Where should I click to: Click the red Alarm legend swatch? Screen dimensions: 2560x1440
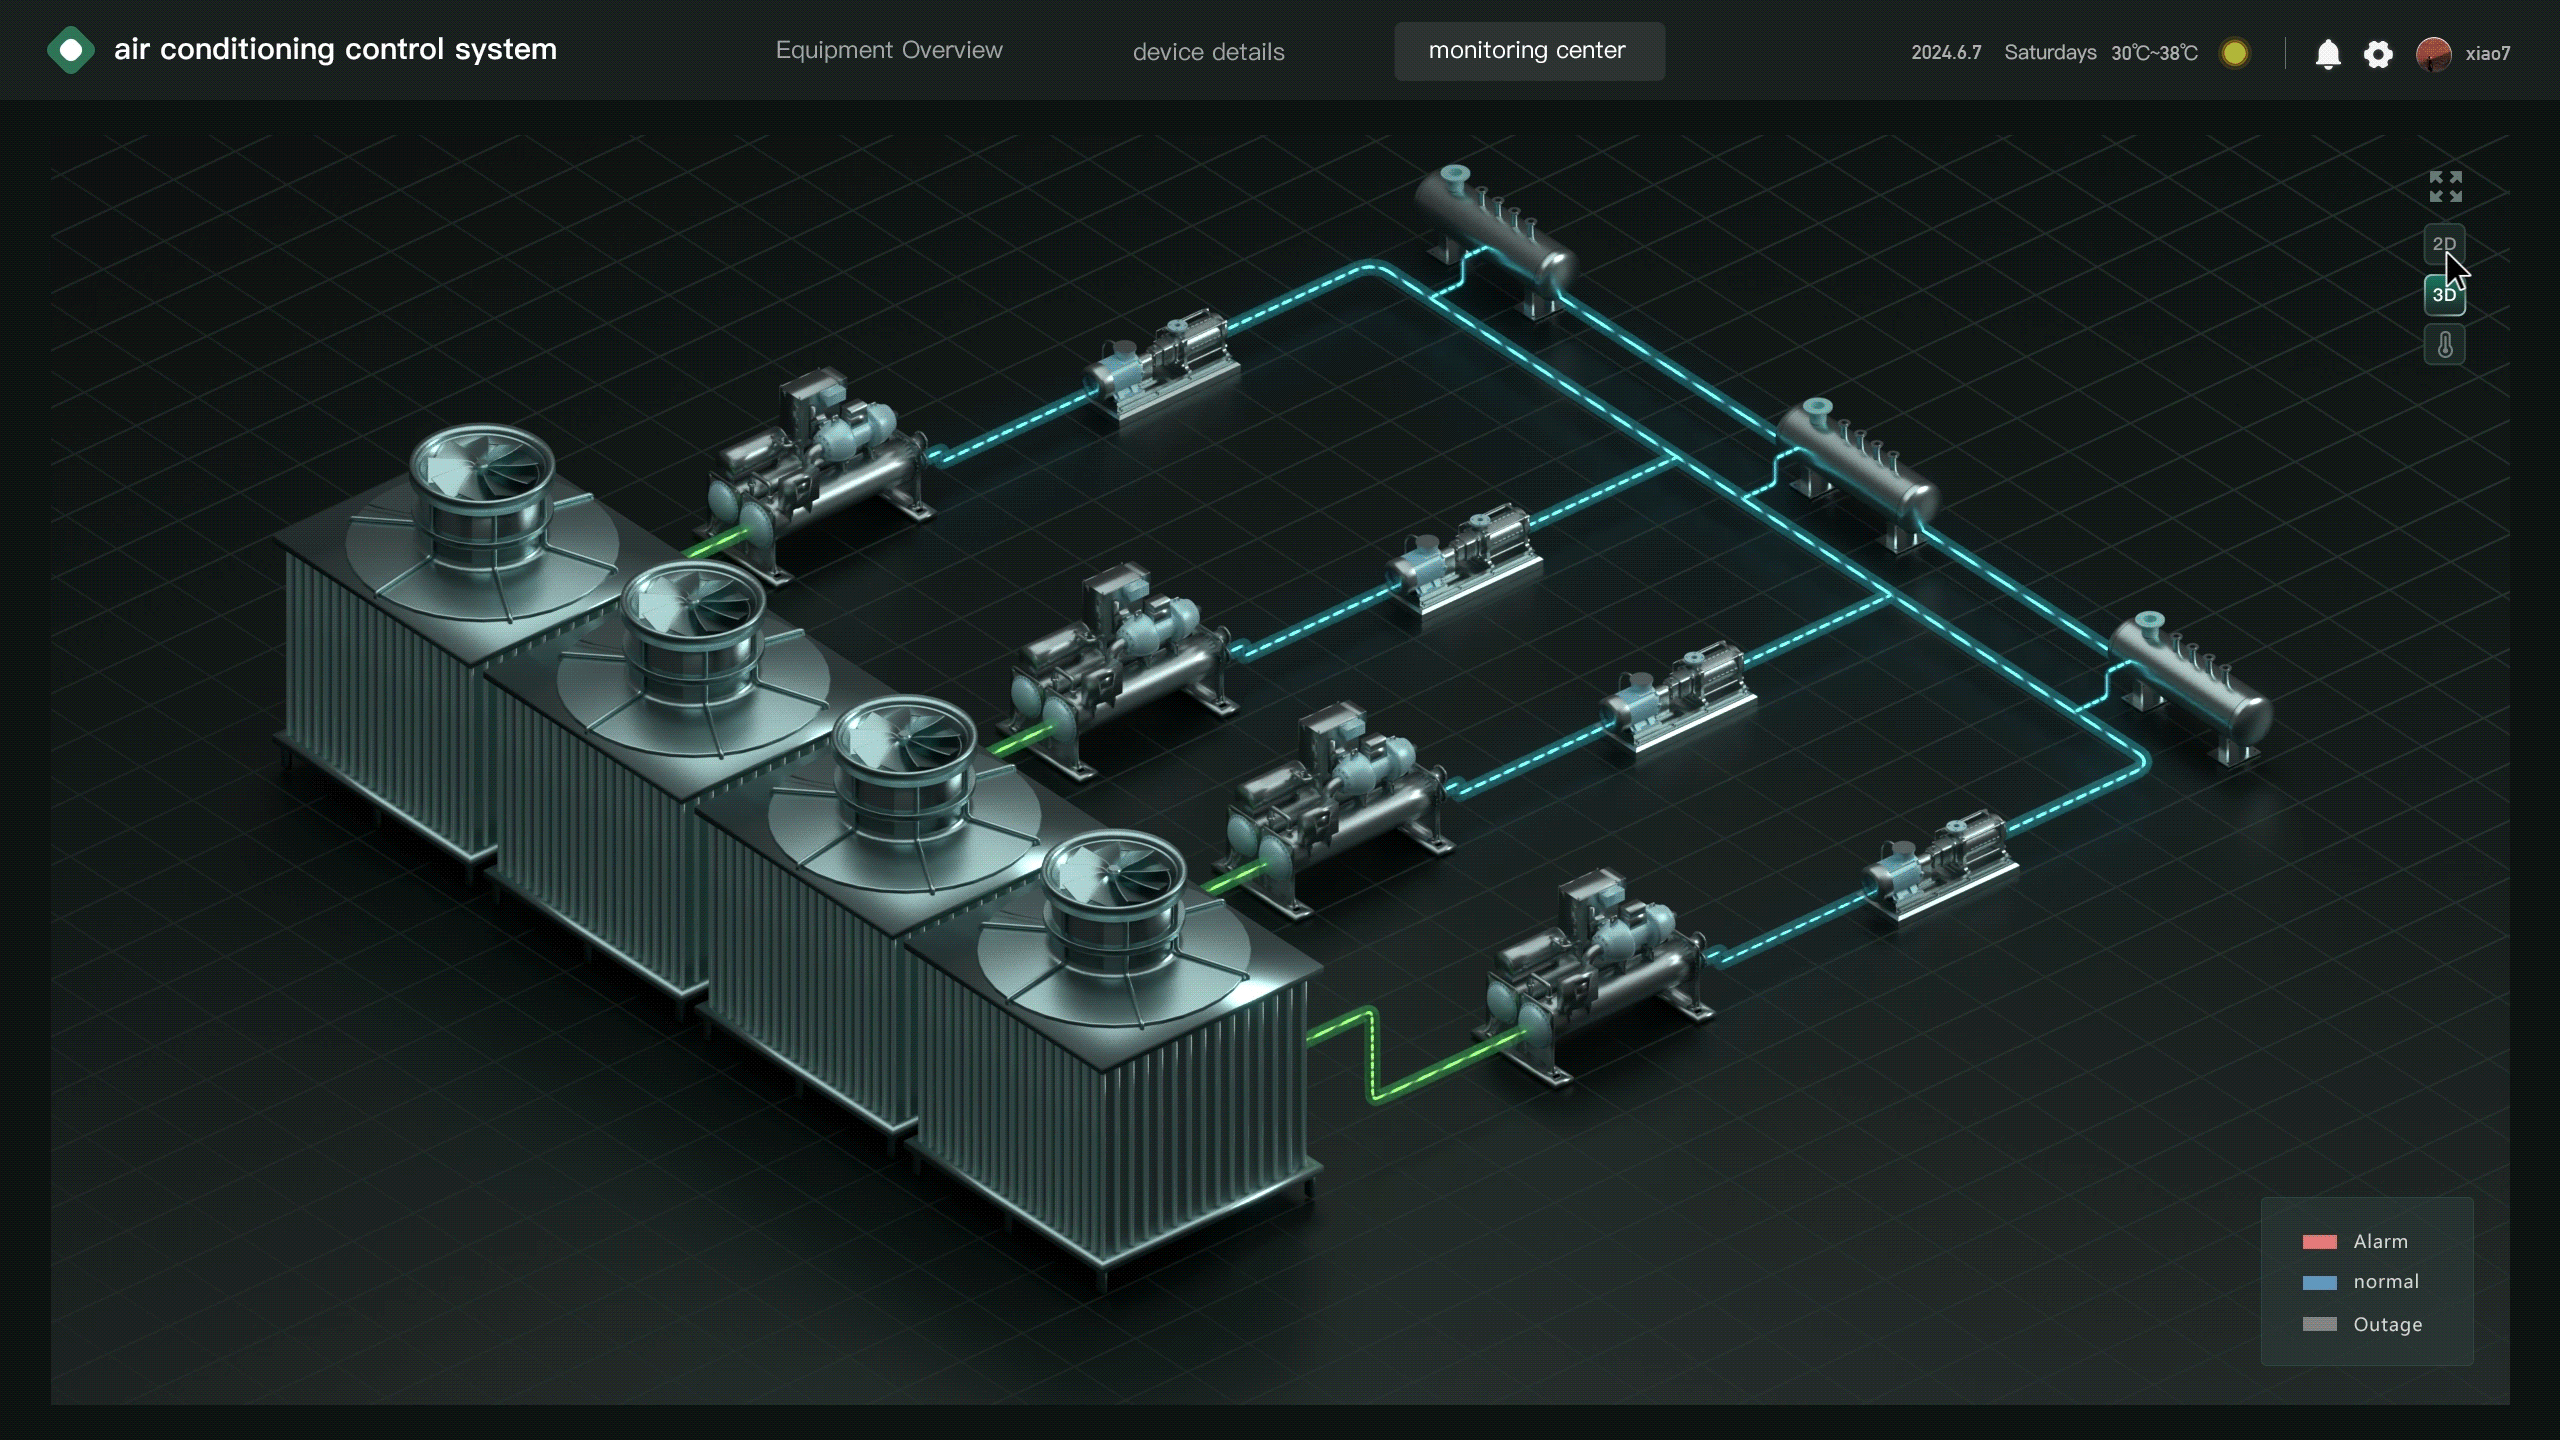2319,1242
